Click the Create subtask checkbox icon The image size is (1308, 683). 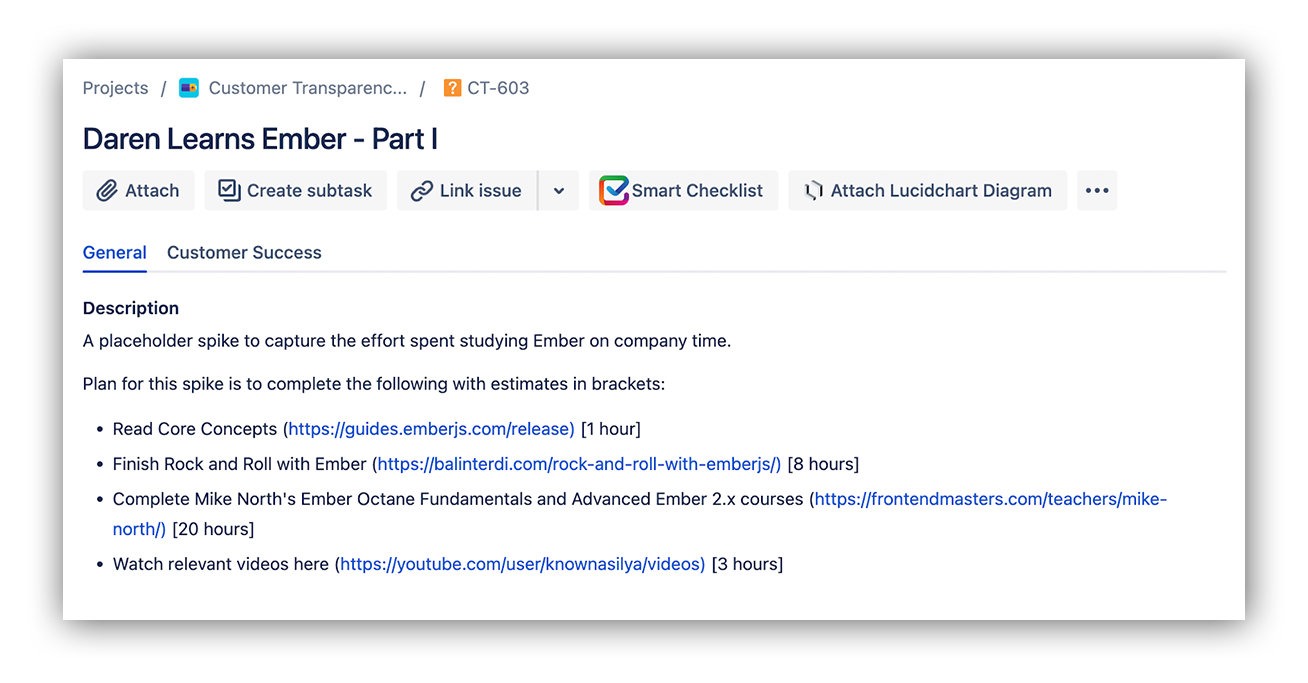(x=230, y=190)
